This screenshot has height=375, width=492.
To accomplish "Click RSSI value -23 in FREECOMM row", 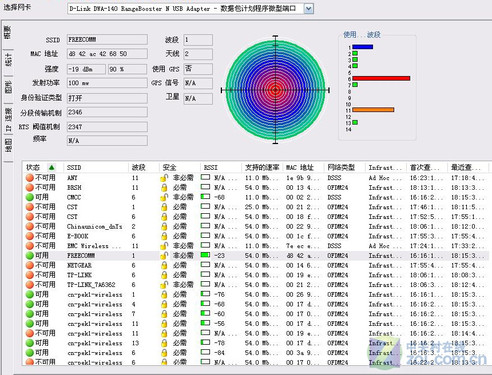I will click(219, 256).
